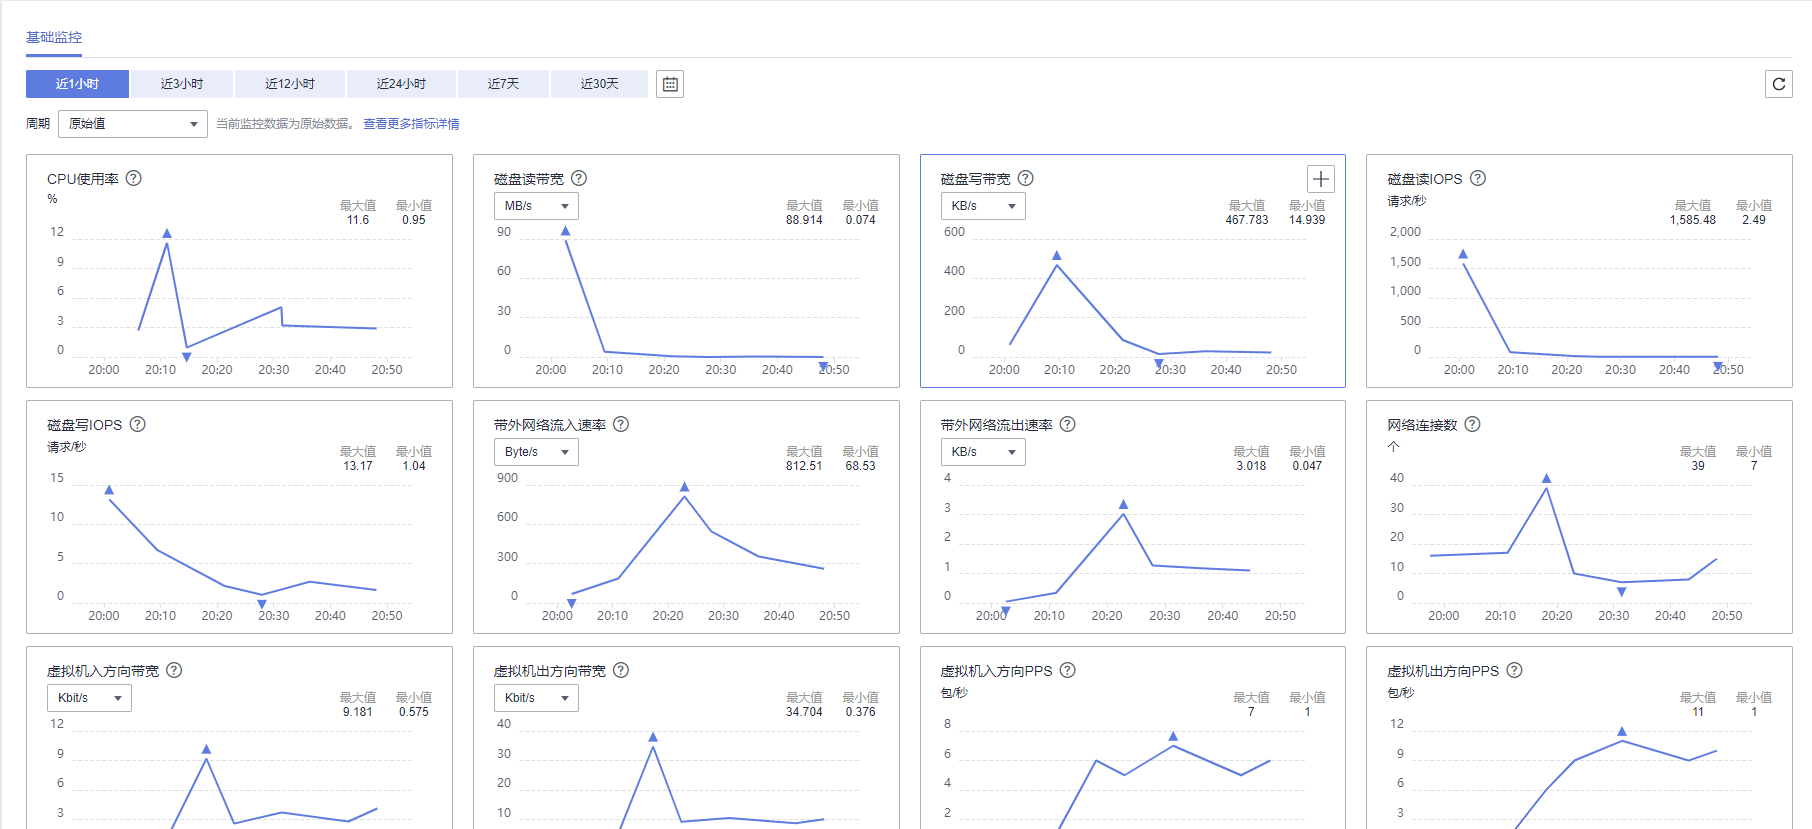
Task: Show help tooltip for 带外网络流出速率
Action: pyautogui.click(x=1068, y=424)
